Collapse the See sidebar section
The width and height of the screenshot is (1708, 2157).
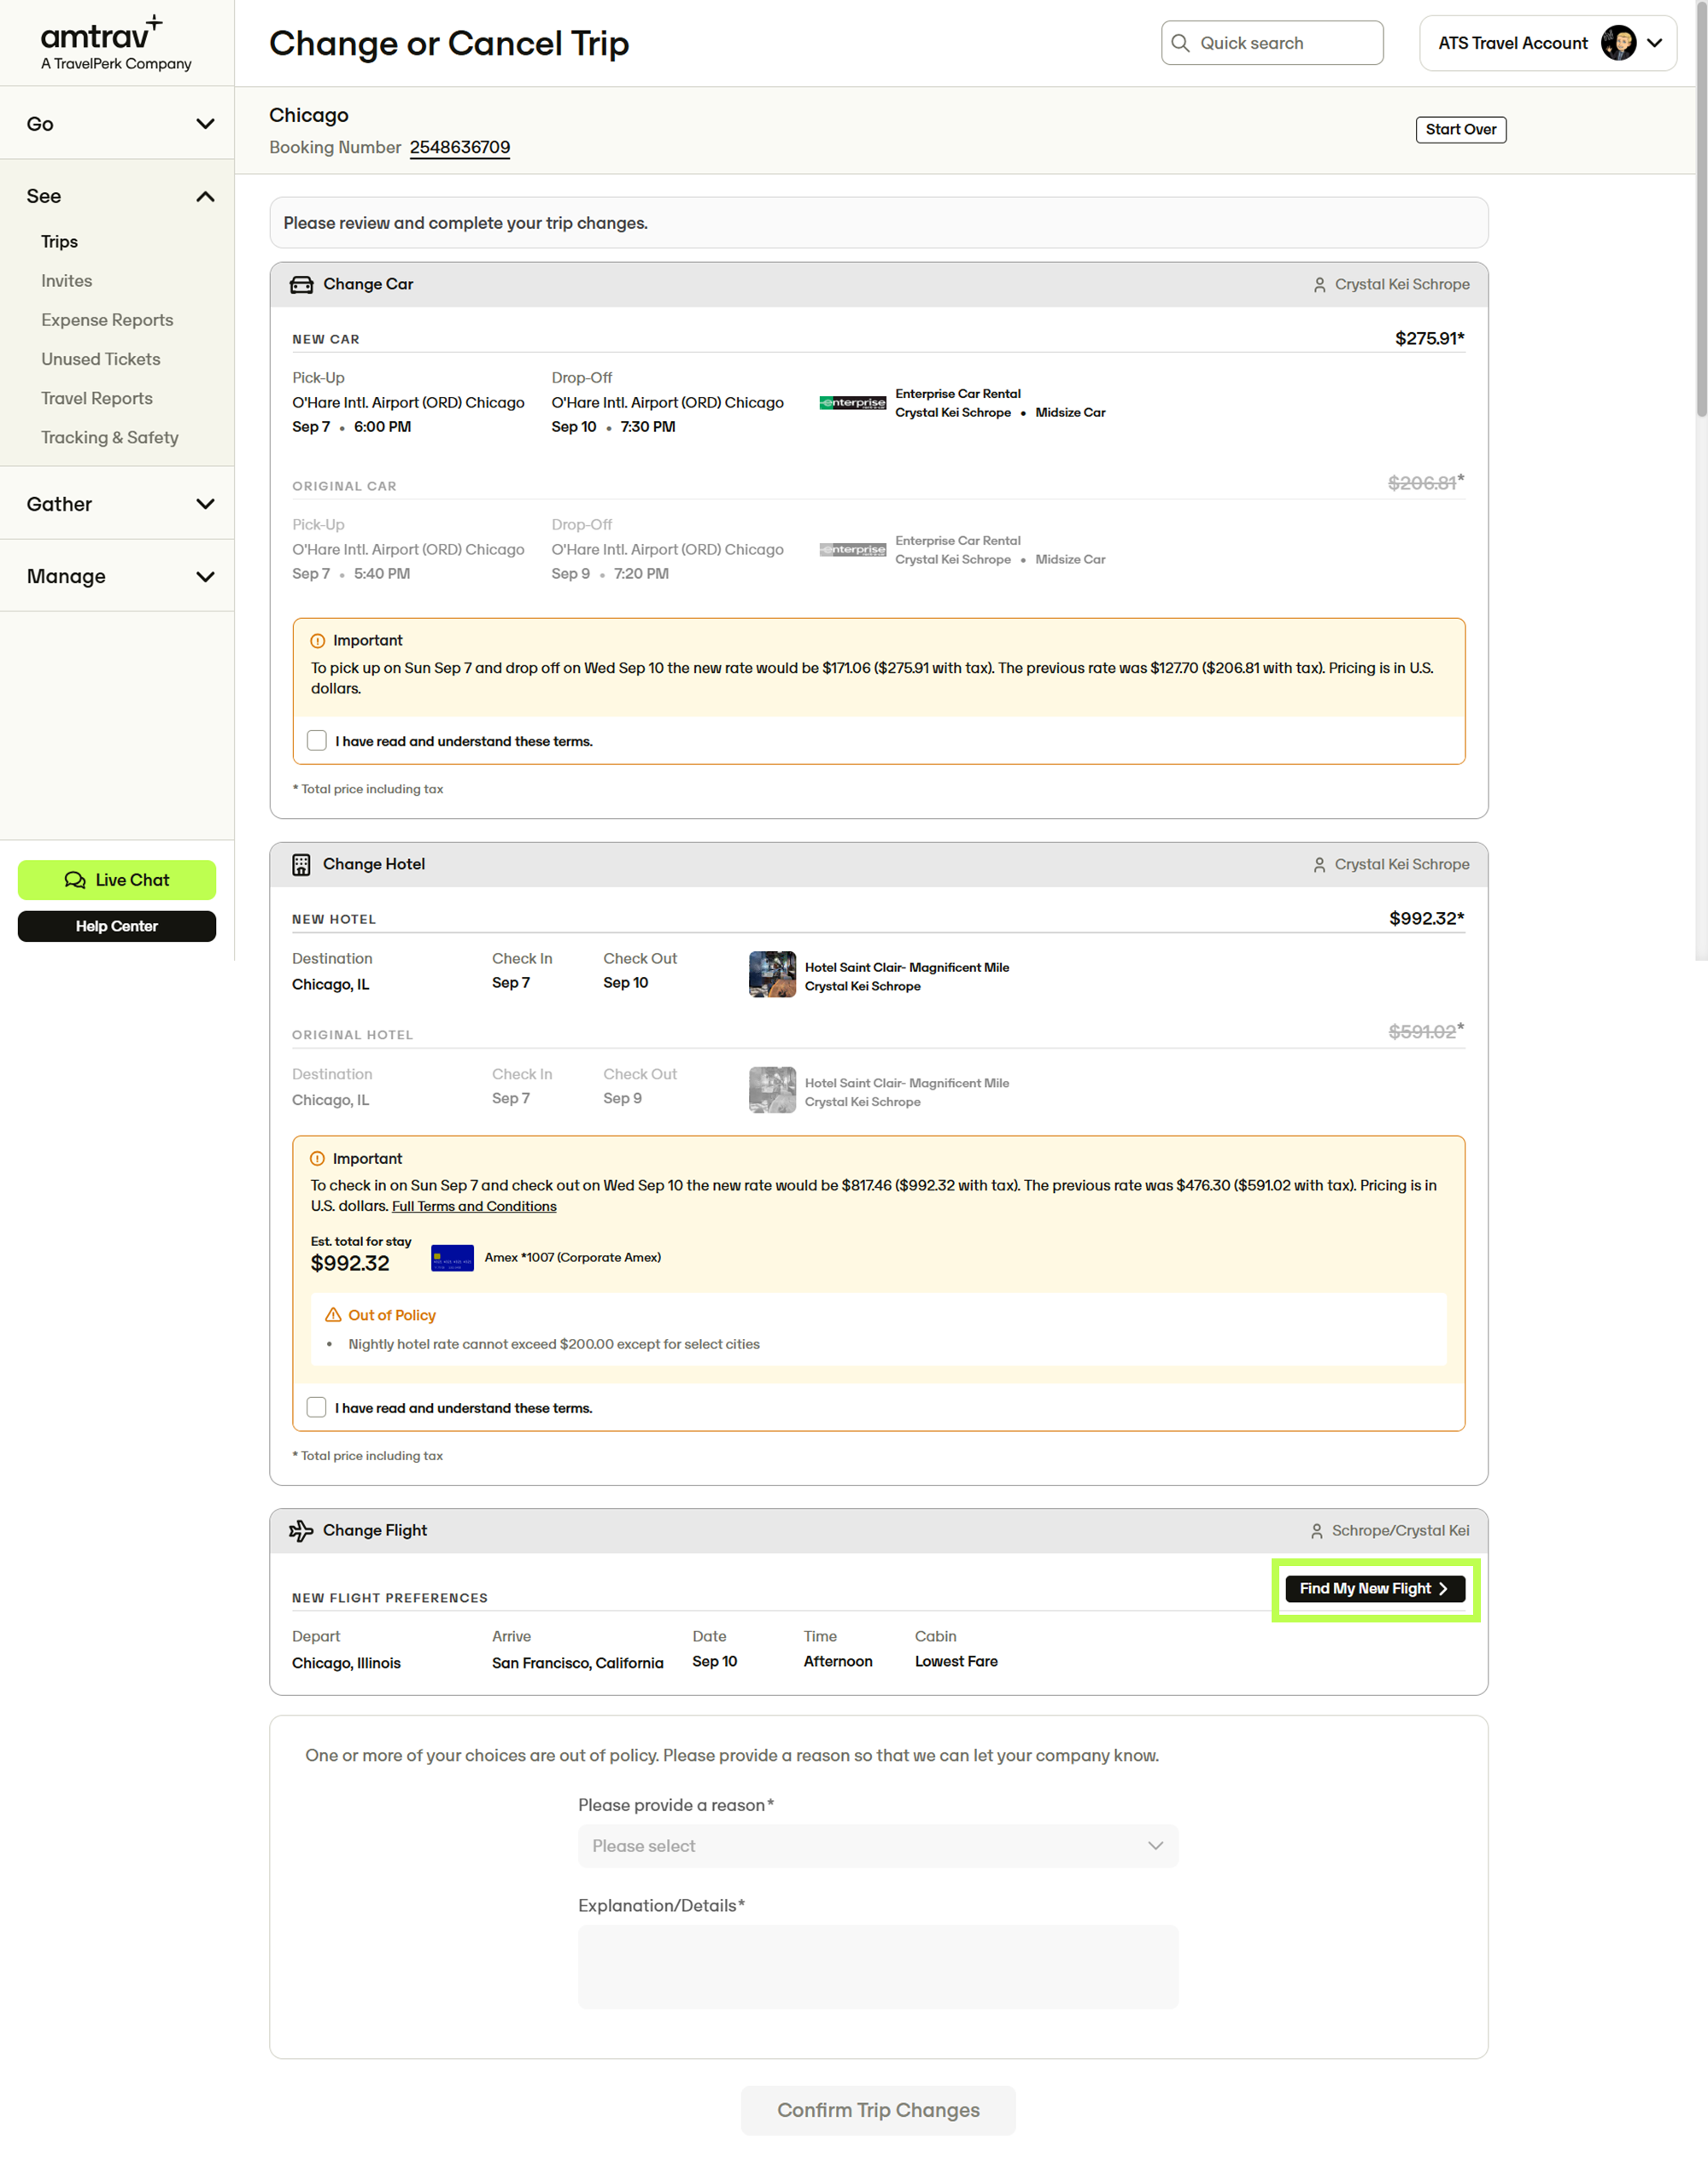[x=117, y=196]
